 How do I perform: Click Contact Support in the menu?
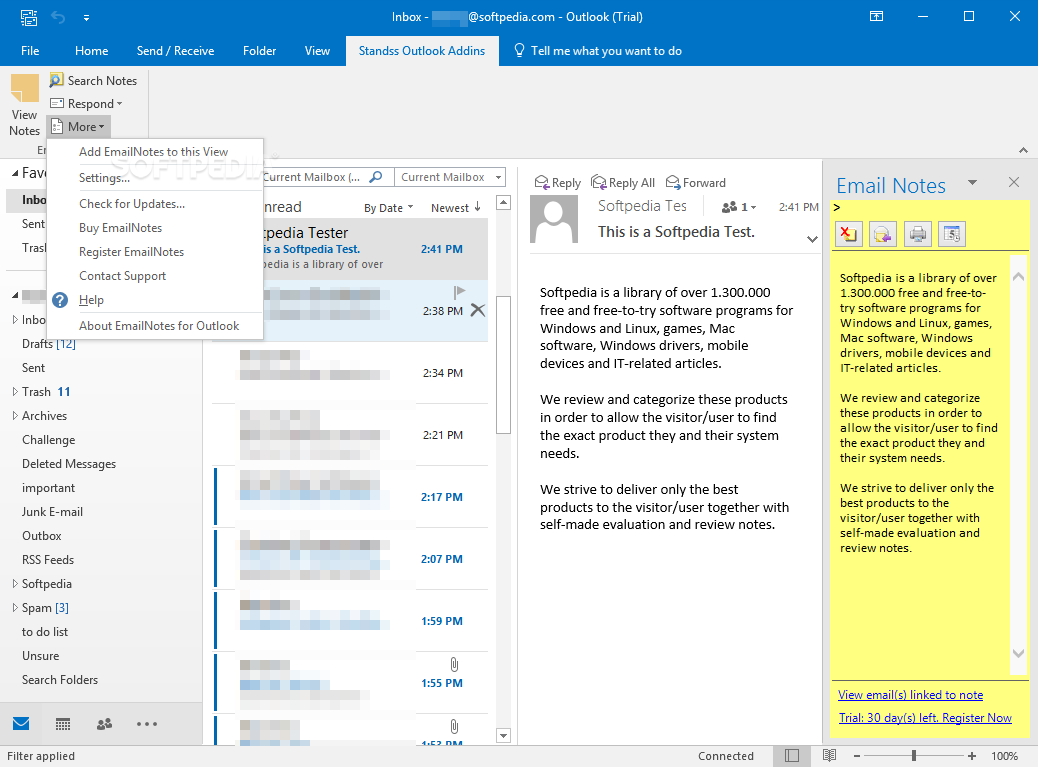click(122, 276)
